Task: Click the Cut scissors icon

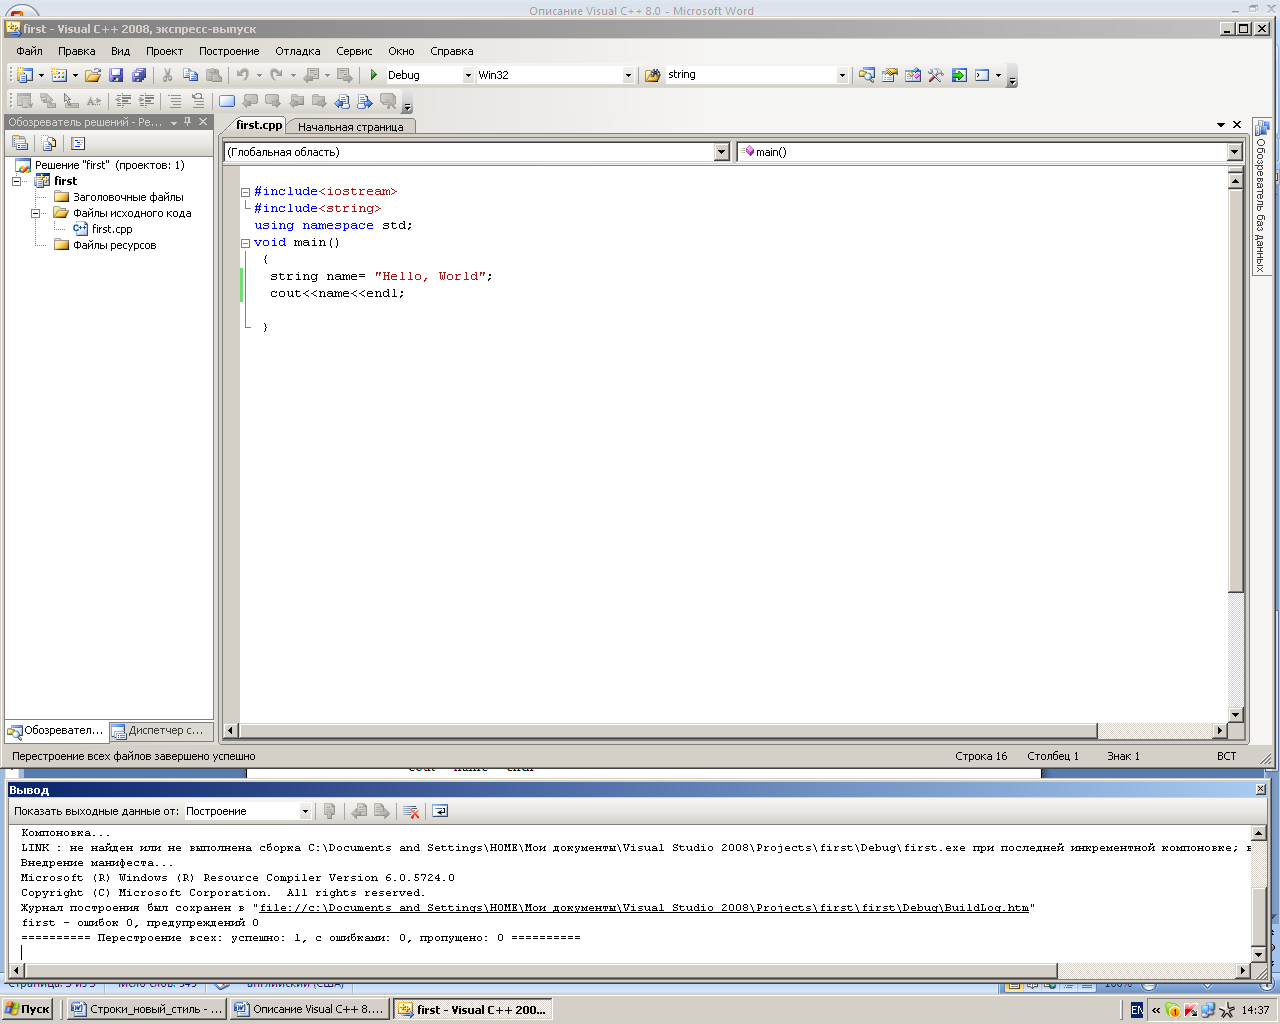Action: coord(167,75)
